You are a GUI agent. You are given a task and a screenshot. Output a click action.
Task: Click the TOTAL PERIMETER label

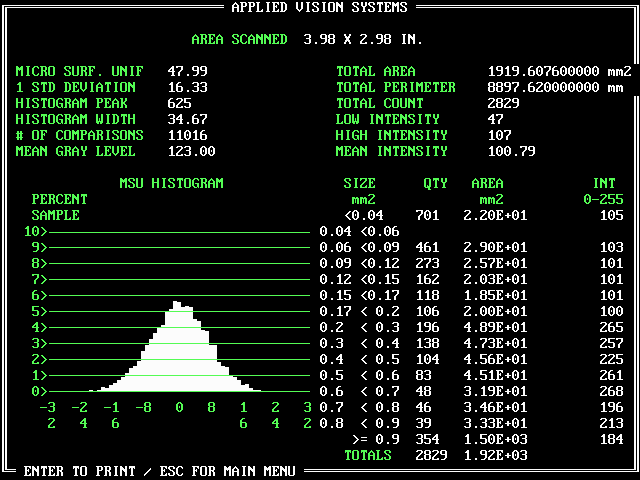(396, 87)
